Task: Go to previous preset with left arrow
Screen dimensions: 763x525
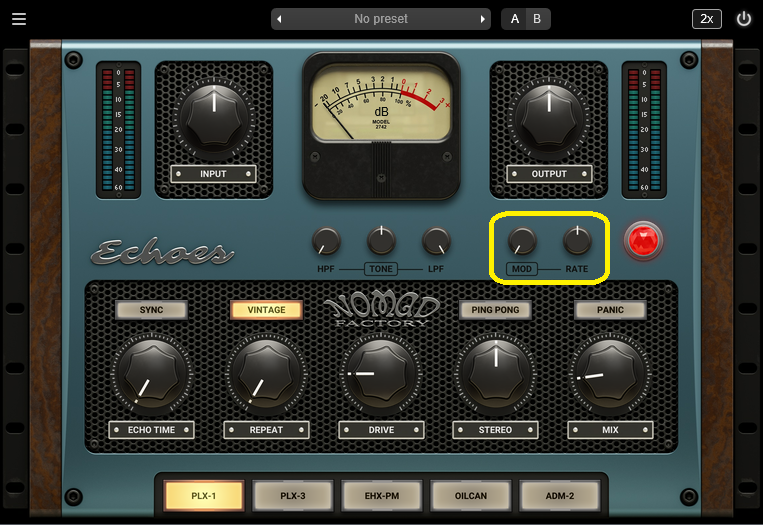Action: pos(279,19)
